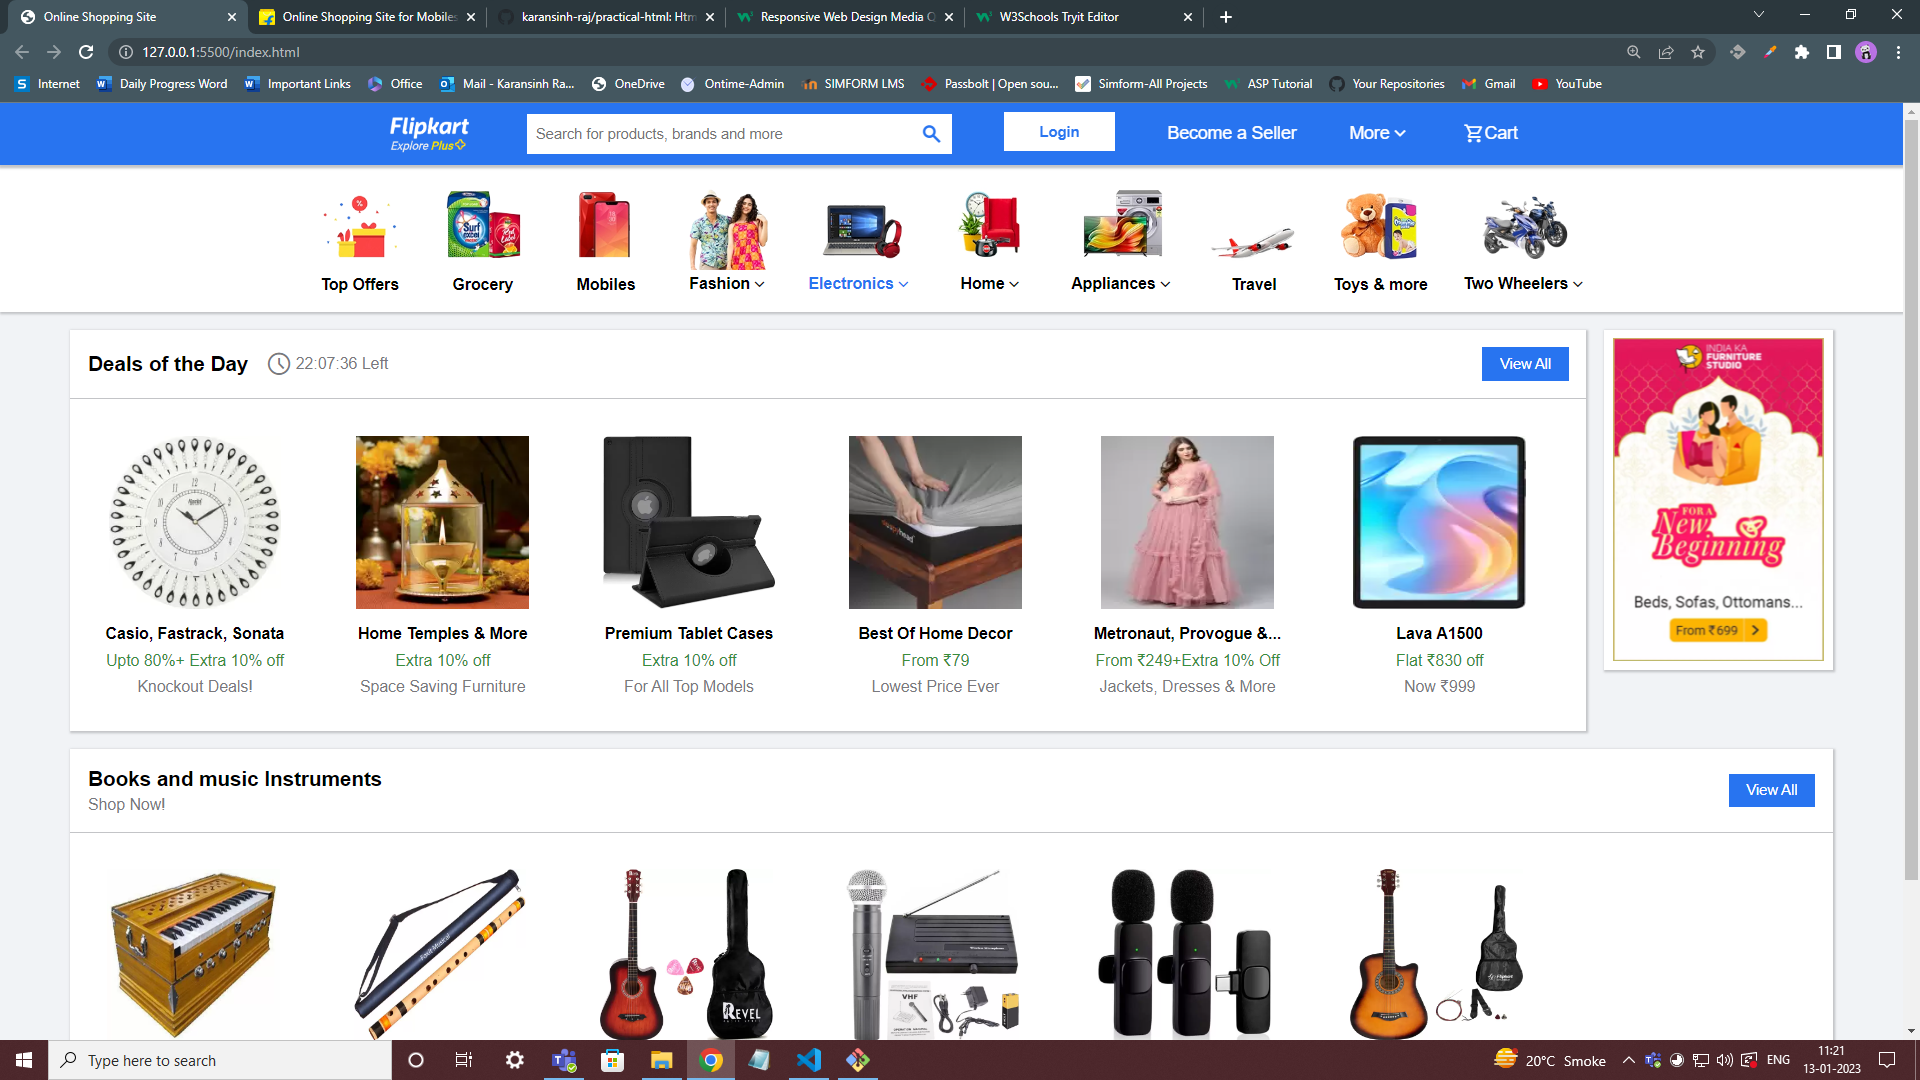
Task: Open File Explorer from taskbar
Action: 662,1060
